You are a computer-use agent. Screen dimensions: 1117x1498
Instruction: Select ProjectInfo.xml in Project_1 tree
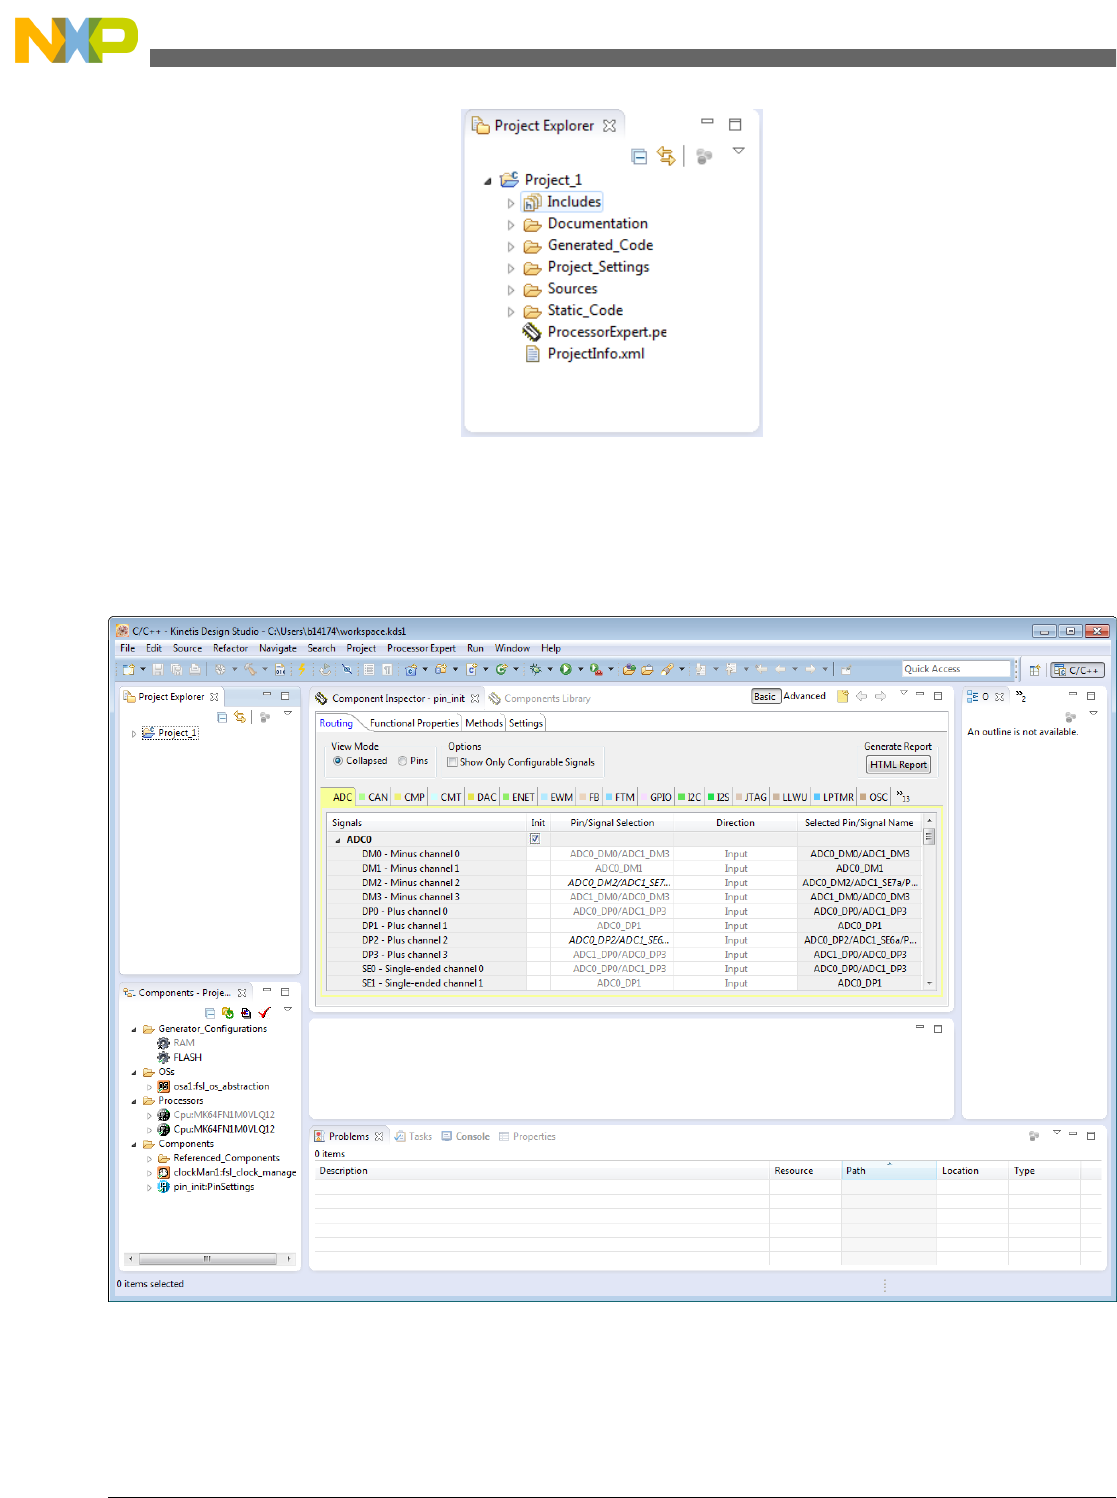click(x=585, y=354)
